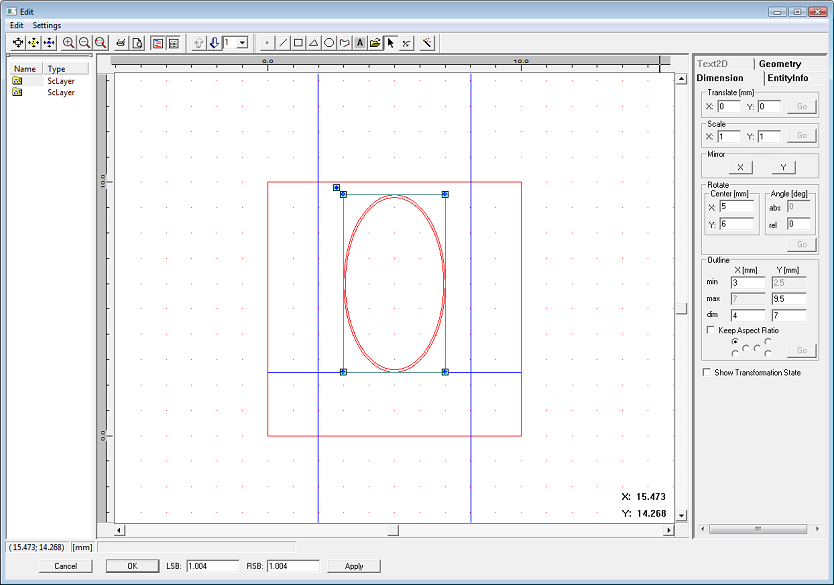Select the rectangle drawing tool
834x585 pixels.
pos(298,43)
